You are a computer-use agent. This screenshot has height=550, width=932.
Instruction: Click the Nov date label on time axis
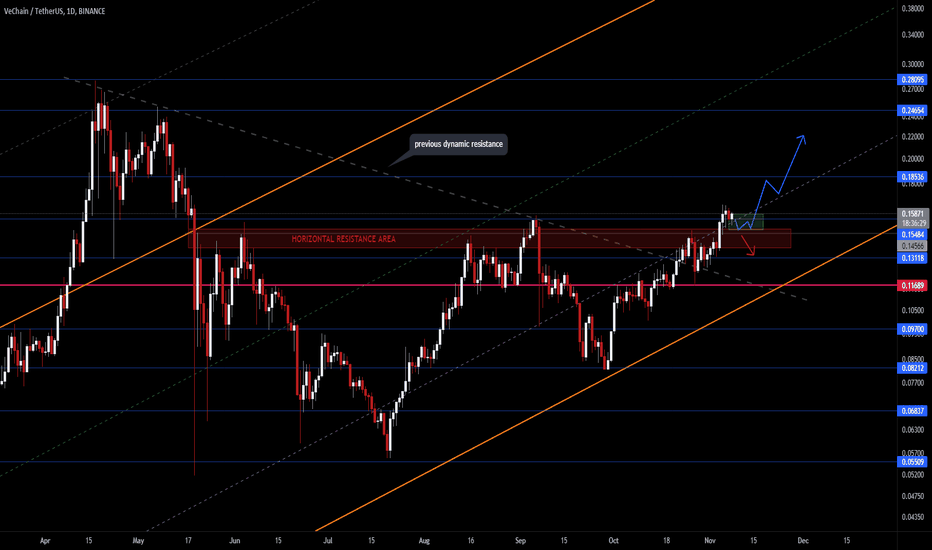pos(710,540)
